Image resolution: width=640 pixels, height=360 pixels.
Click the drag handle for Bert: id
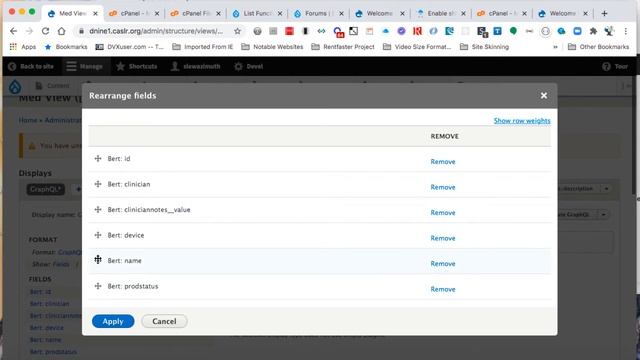click(98, 158)
